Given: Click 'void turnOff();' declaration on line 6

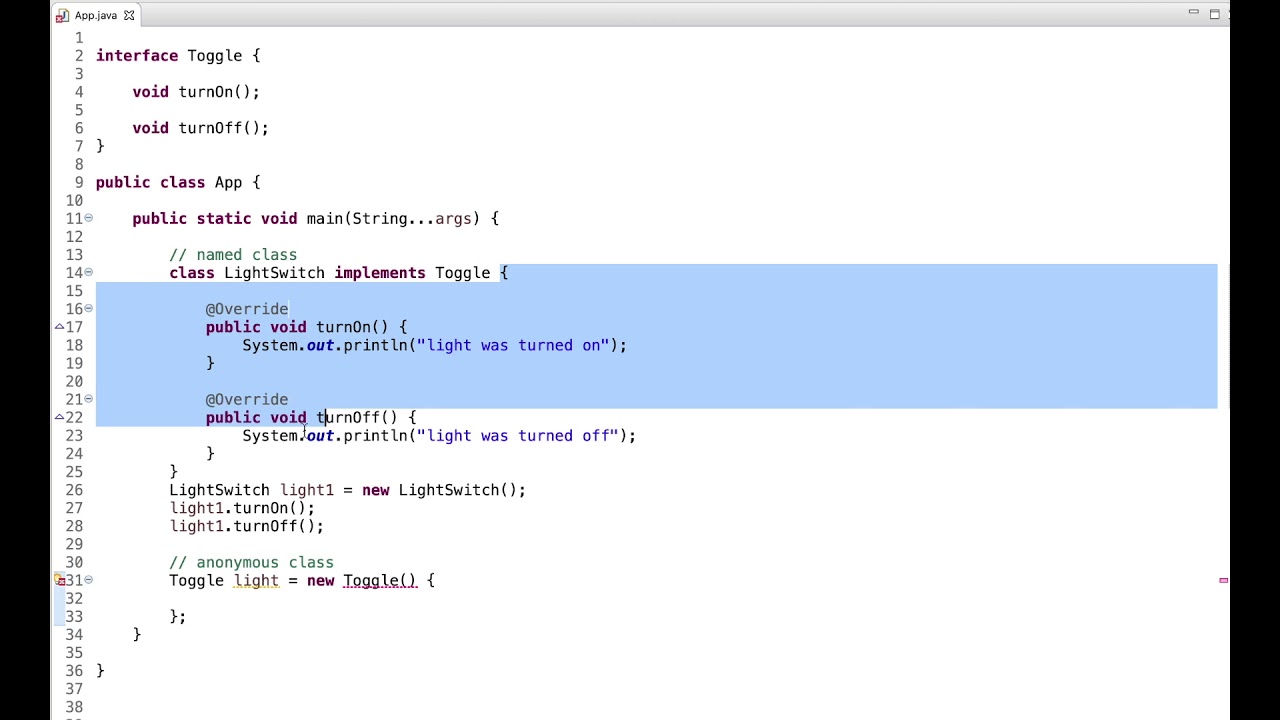Looking at the screenshot, I should (x=201, y=128).
